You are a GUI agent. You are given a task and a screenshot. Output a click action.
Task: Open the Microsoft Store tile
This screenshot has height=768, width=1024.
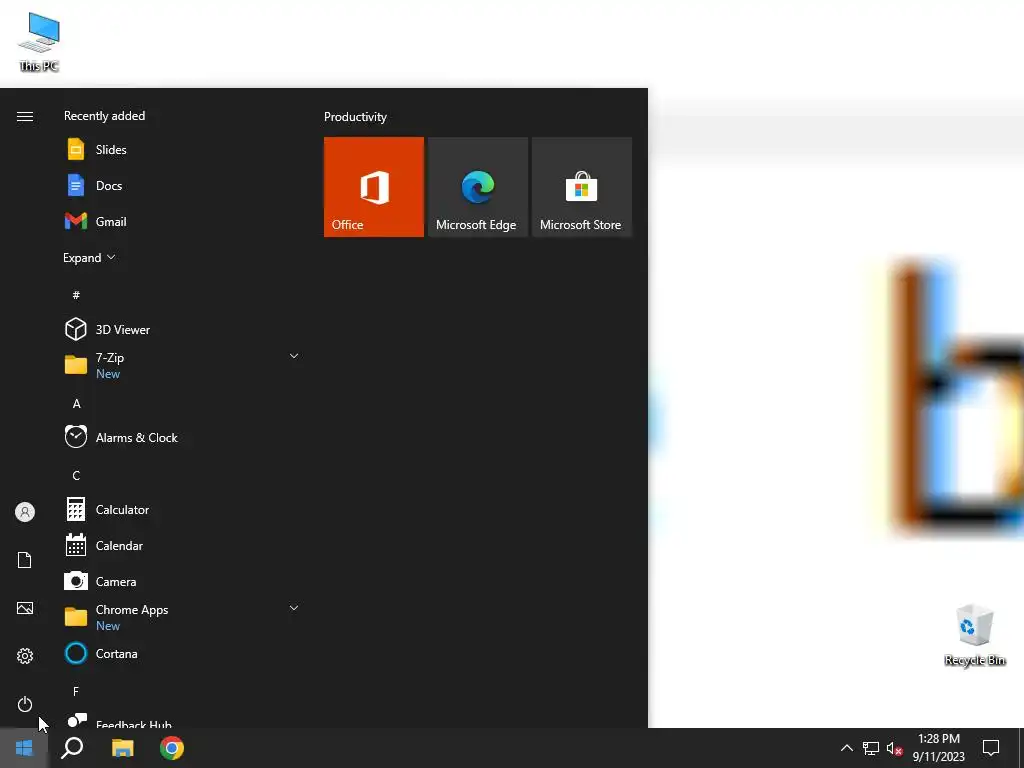[582, 187]
